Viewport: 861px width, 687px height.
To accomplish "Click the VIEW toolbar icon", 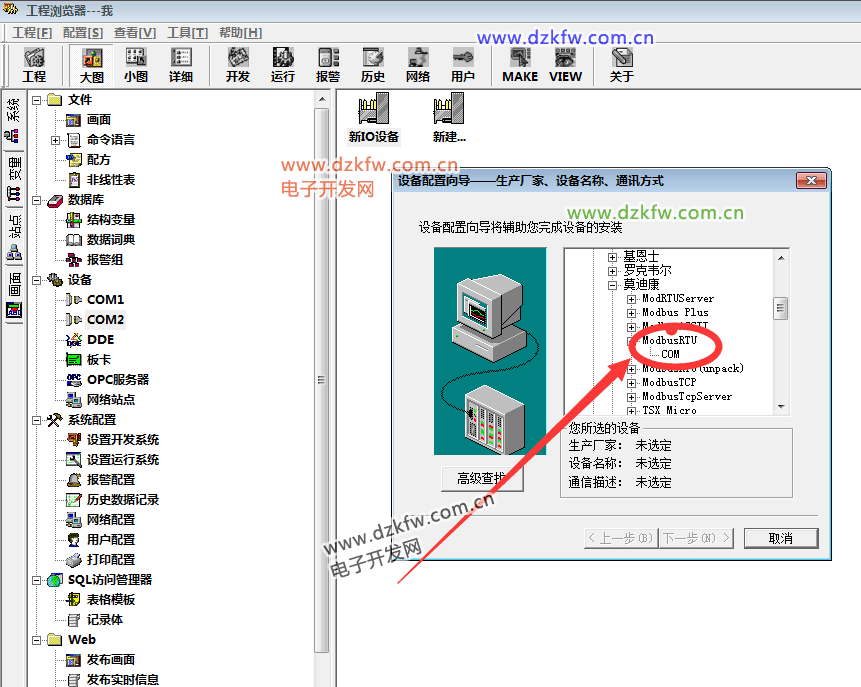I will tap(565, 65).
